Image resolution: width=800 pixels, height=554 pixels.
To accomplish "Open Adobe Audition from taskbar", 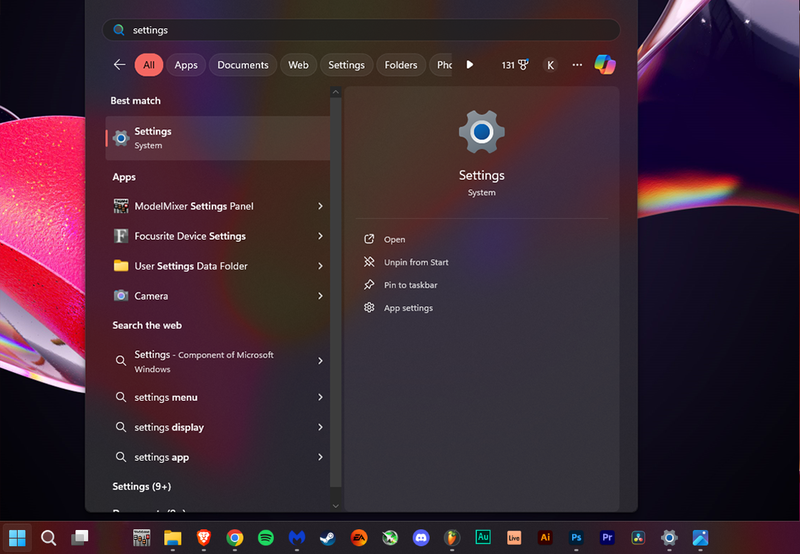I will [483, 537].
